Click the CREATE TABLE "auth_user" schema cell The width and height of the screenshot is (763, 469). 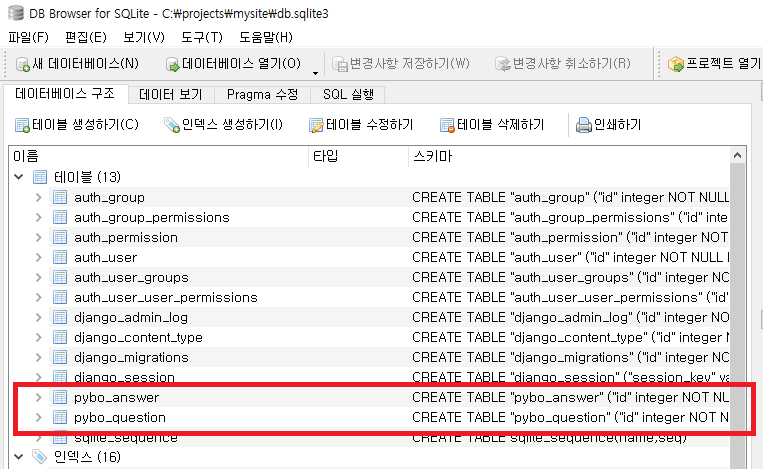(x=570, y=257)
